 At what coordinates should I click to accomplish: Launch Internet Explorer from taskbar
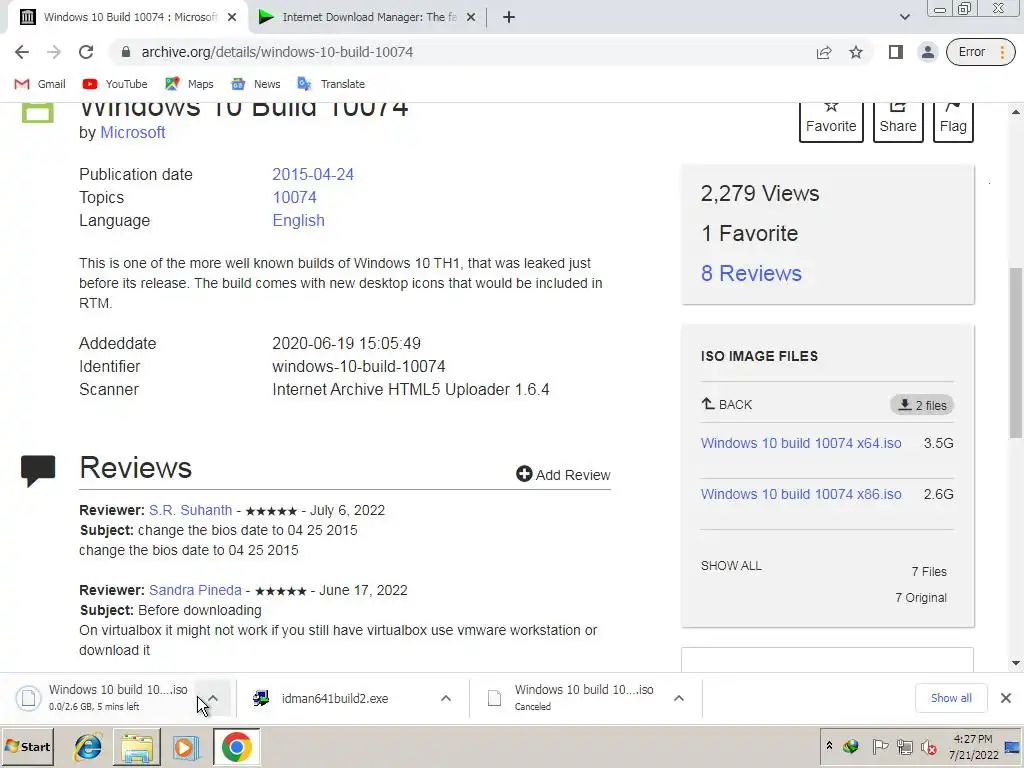88,747
